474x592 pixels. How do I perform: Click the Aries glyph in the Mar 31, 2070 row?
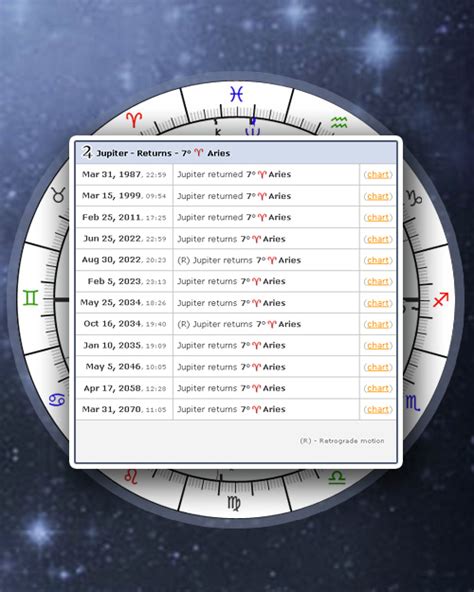coord(256,409)
